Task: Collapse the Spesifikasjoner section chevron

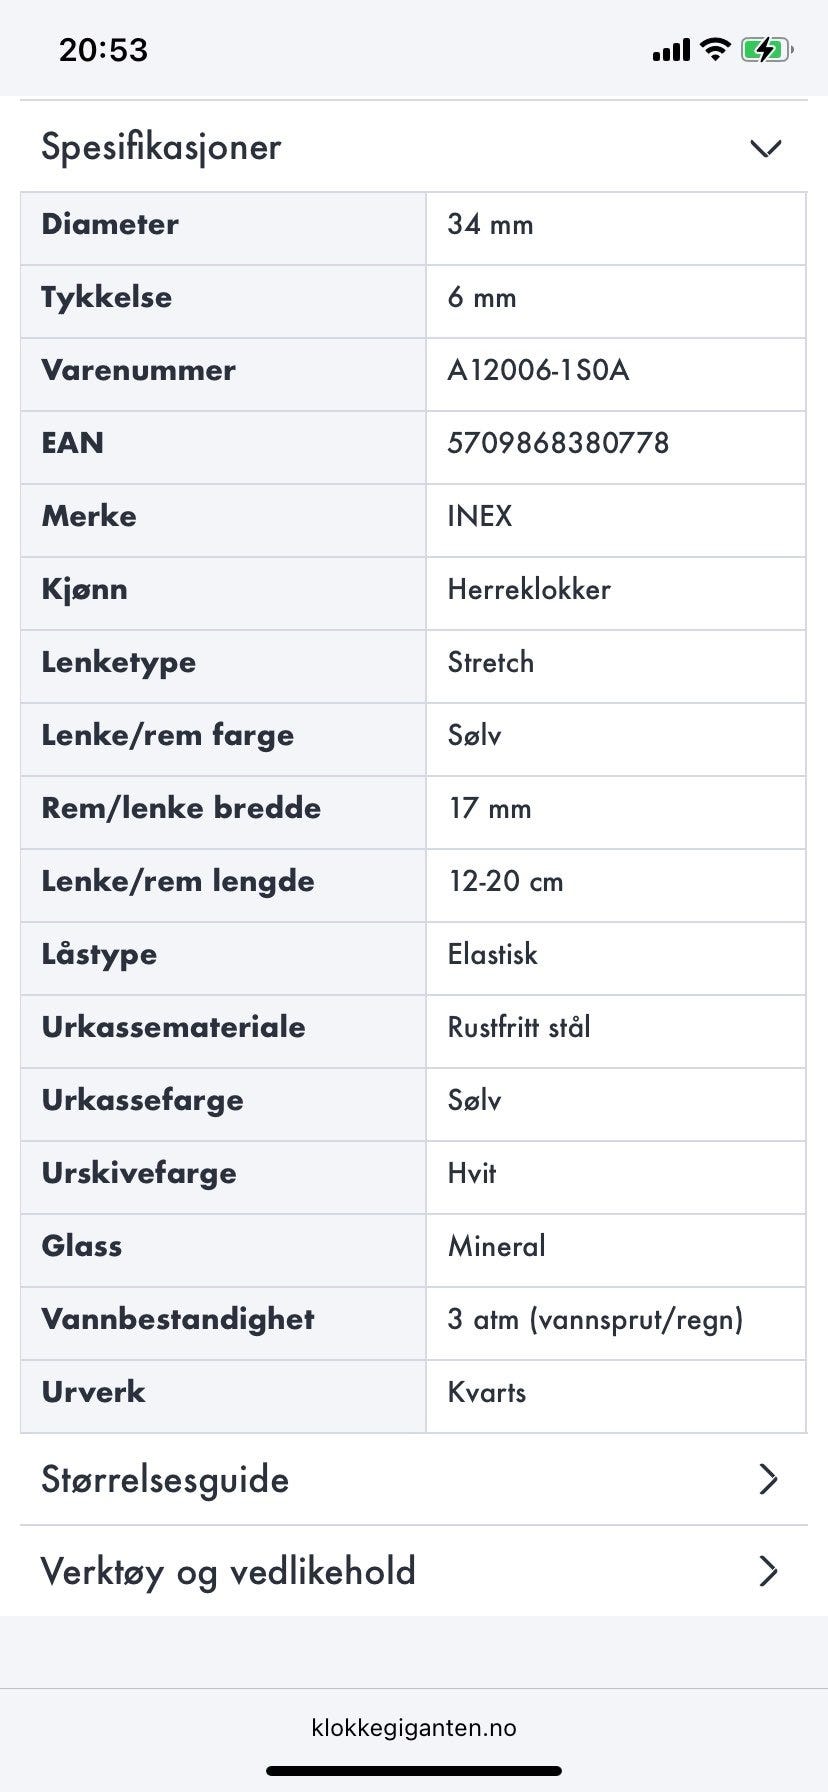Action: pos(765,148)
